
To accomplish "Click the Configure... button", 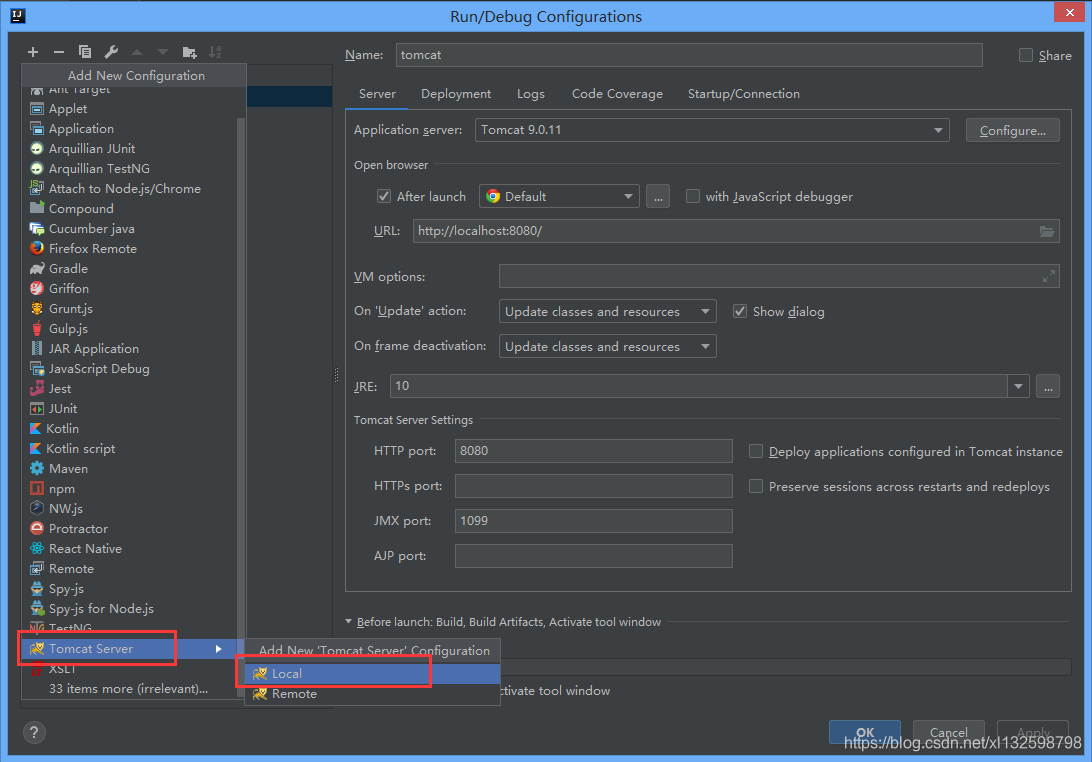I will [x=1013, y=130].
